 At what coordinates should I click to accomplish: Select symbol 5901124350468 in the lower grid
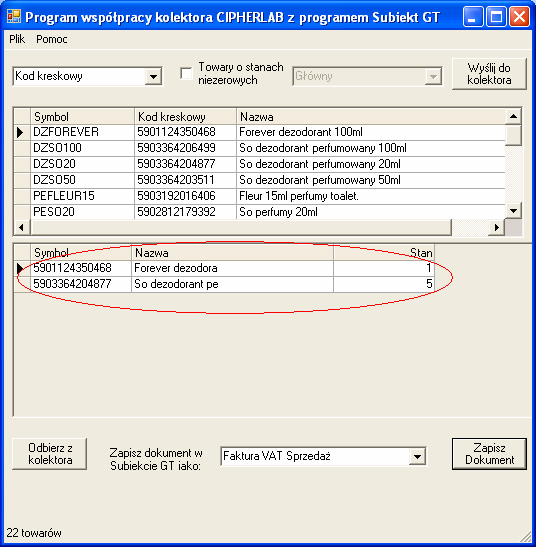click(x=81, y=268)
